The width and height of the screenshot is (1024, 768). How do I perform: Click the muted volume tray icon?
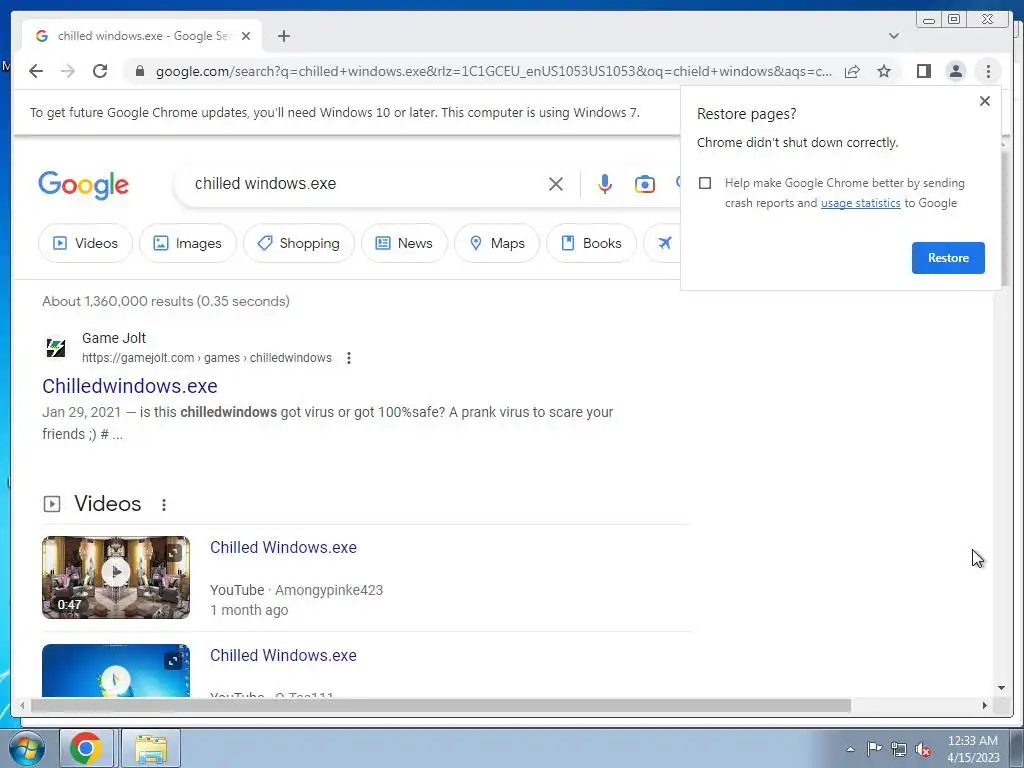click(923, 750)
